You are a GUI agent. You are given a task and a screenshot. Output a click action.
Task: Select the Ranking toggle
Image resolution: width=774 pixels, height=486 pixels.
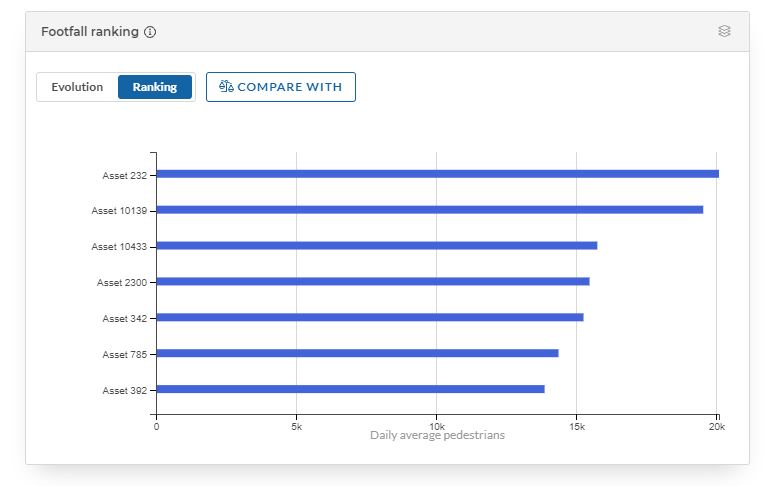155,87
